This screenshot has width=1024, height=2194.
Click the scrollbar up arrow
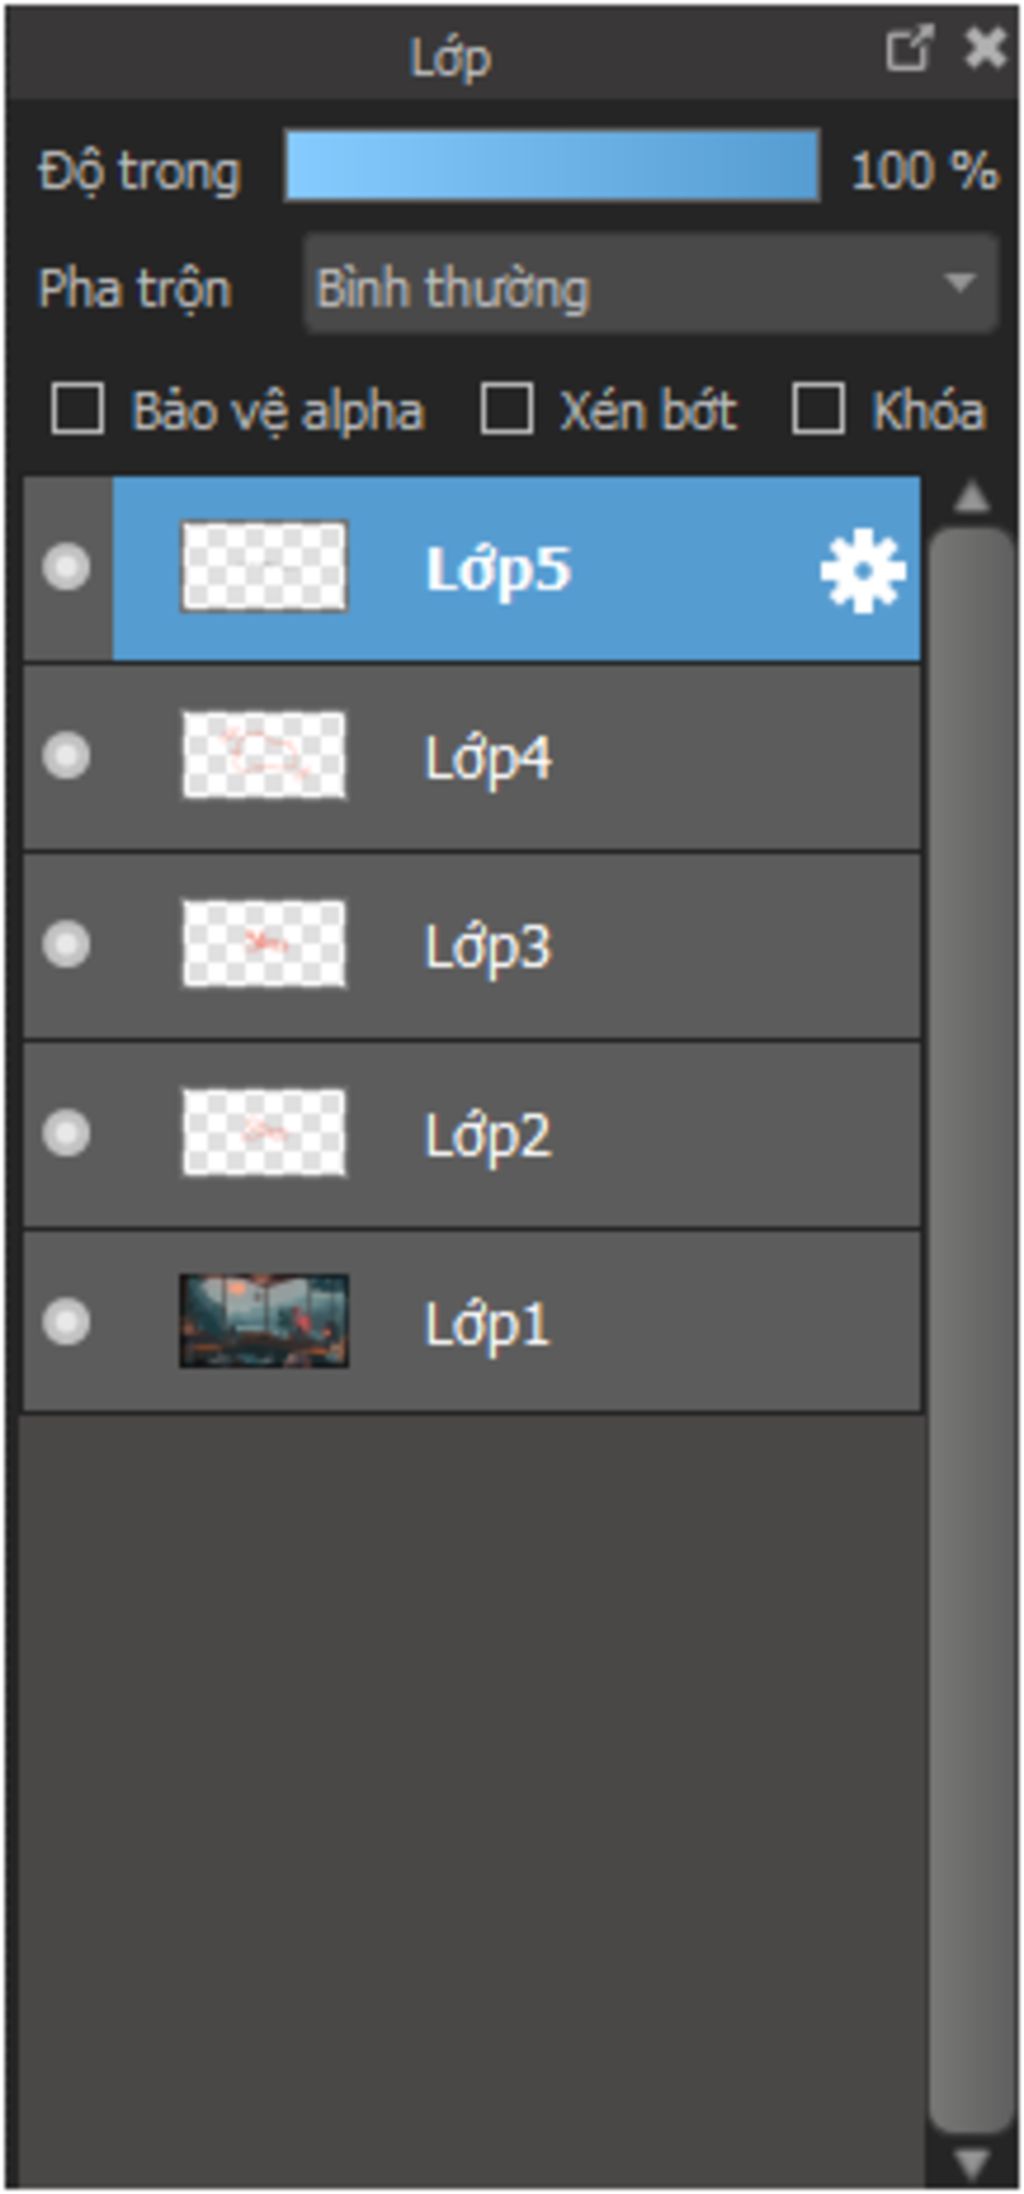972,497
